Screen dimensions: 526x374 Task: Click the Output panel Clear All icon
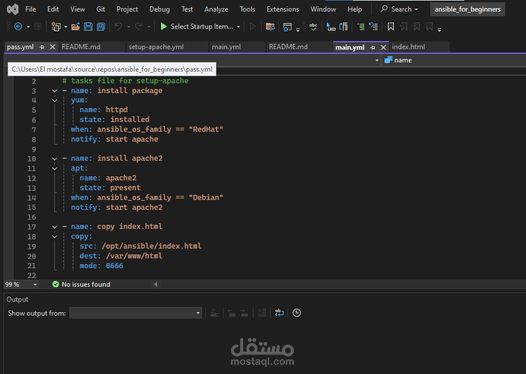pyautogui.click(x=262, y=313)
